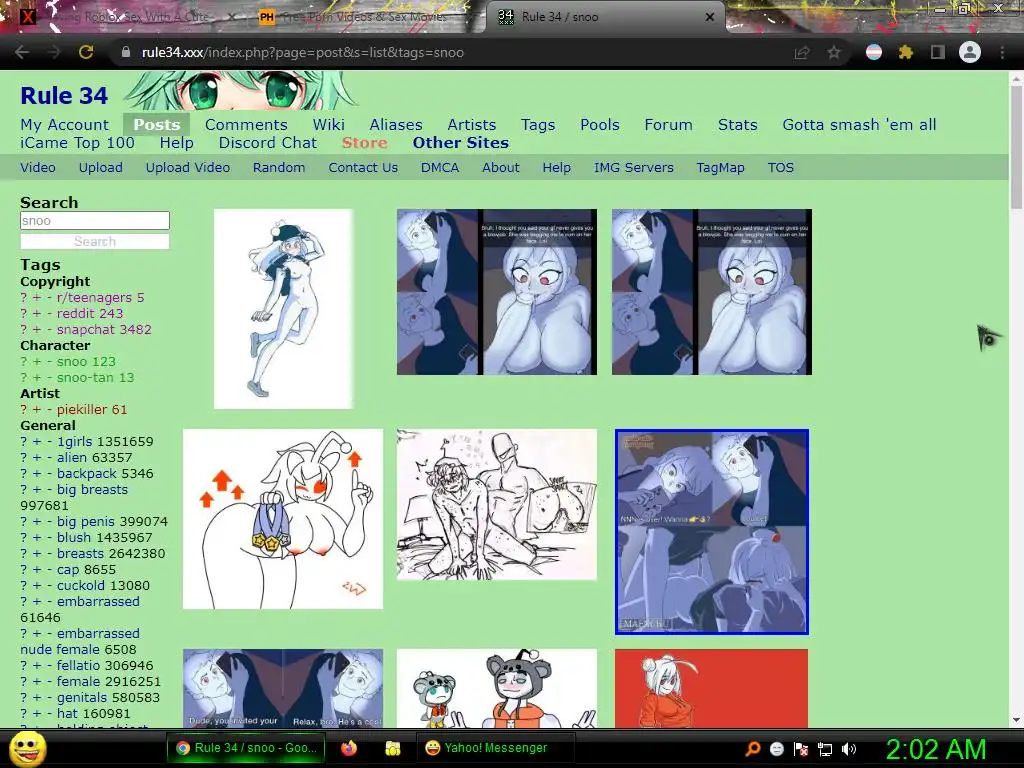Image resolution: width=1024 pixels, height=768 pixels.
Task: Open the Discord Chat link
Action: point(268,143)
